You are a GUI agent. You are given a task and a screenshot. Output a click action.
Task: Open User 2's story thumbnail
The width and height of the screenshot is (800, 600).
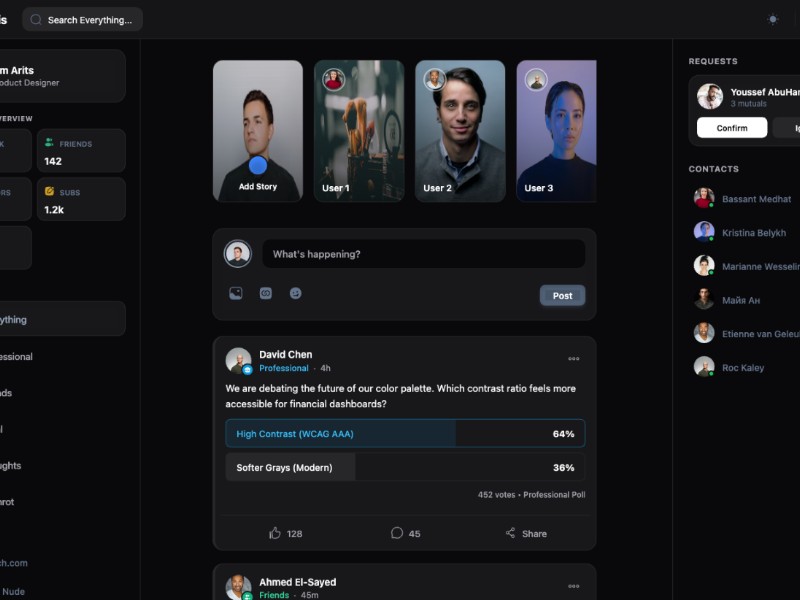[460, 131]
